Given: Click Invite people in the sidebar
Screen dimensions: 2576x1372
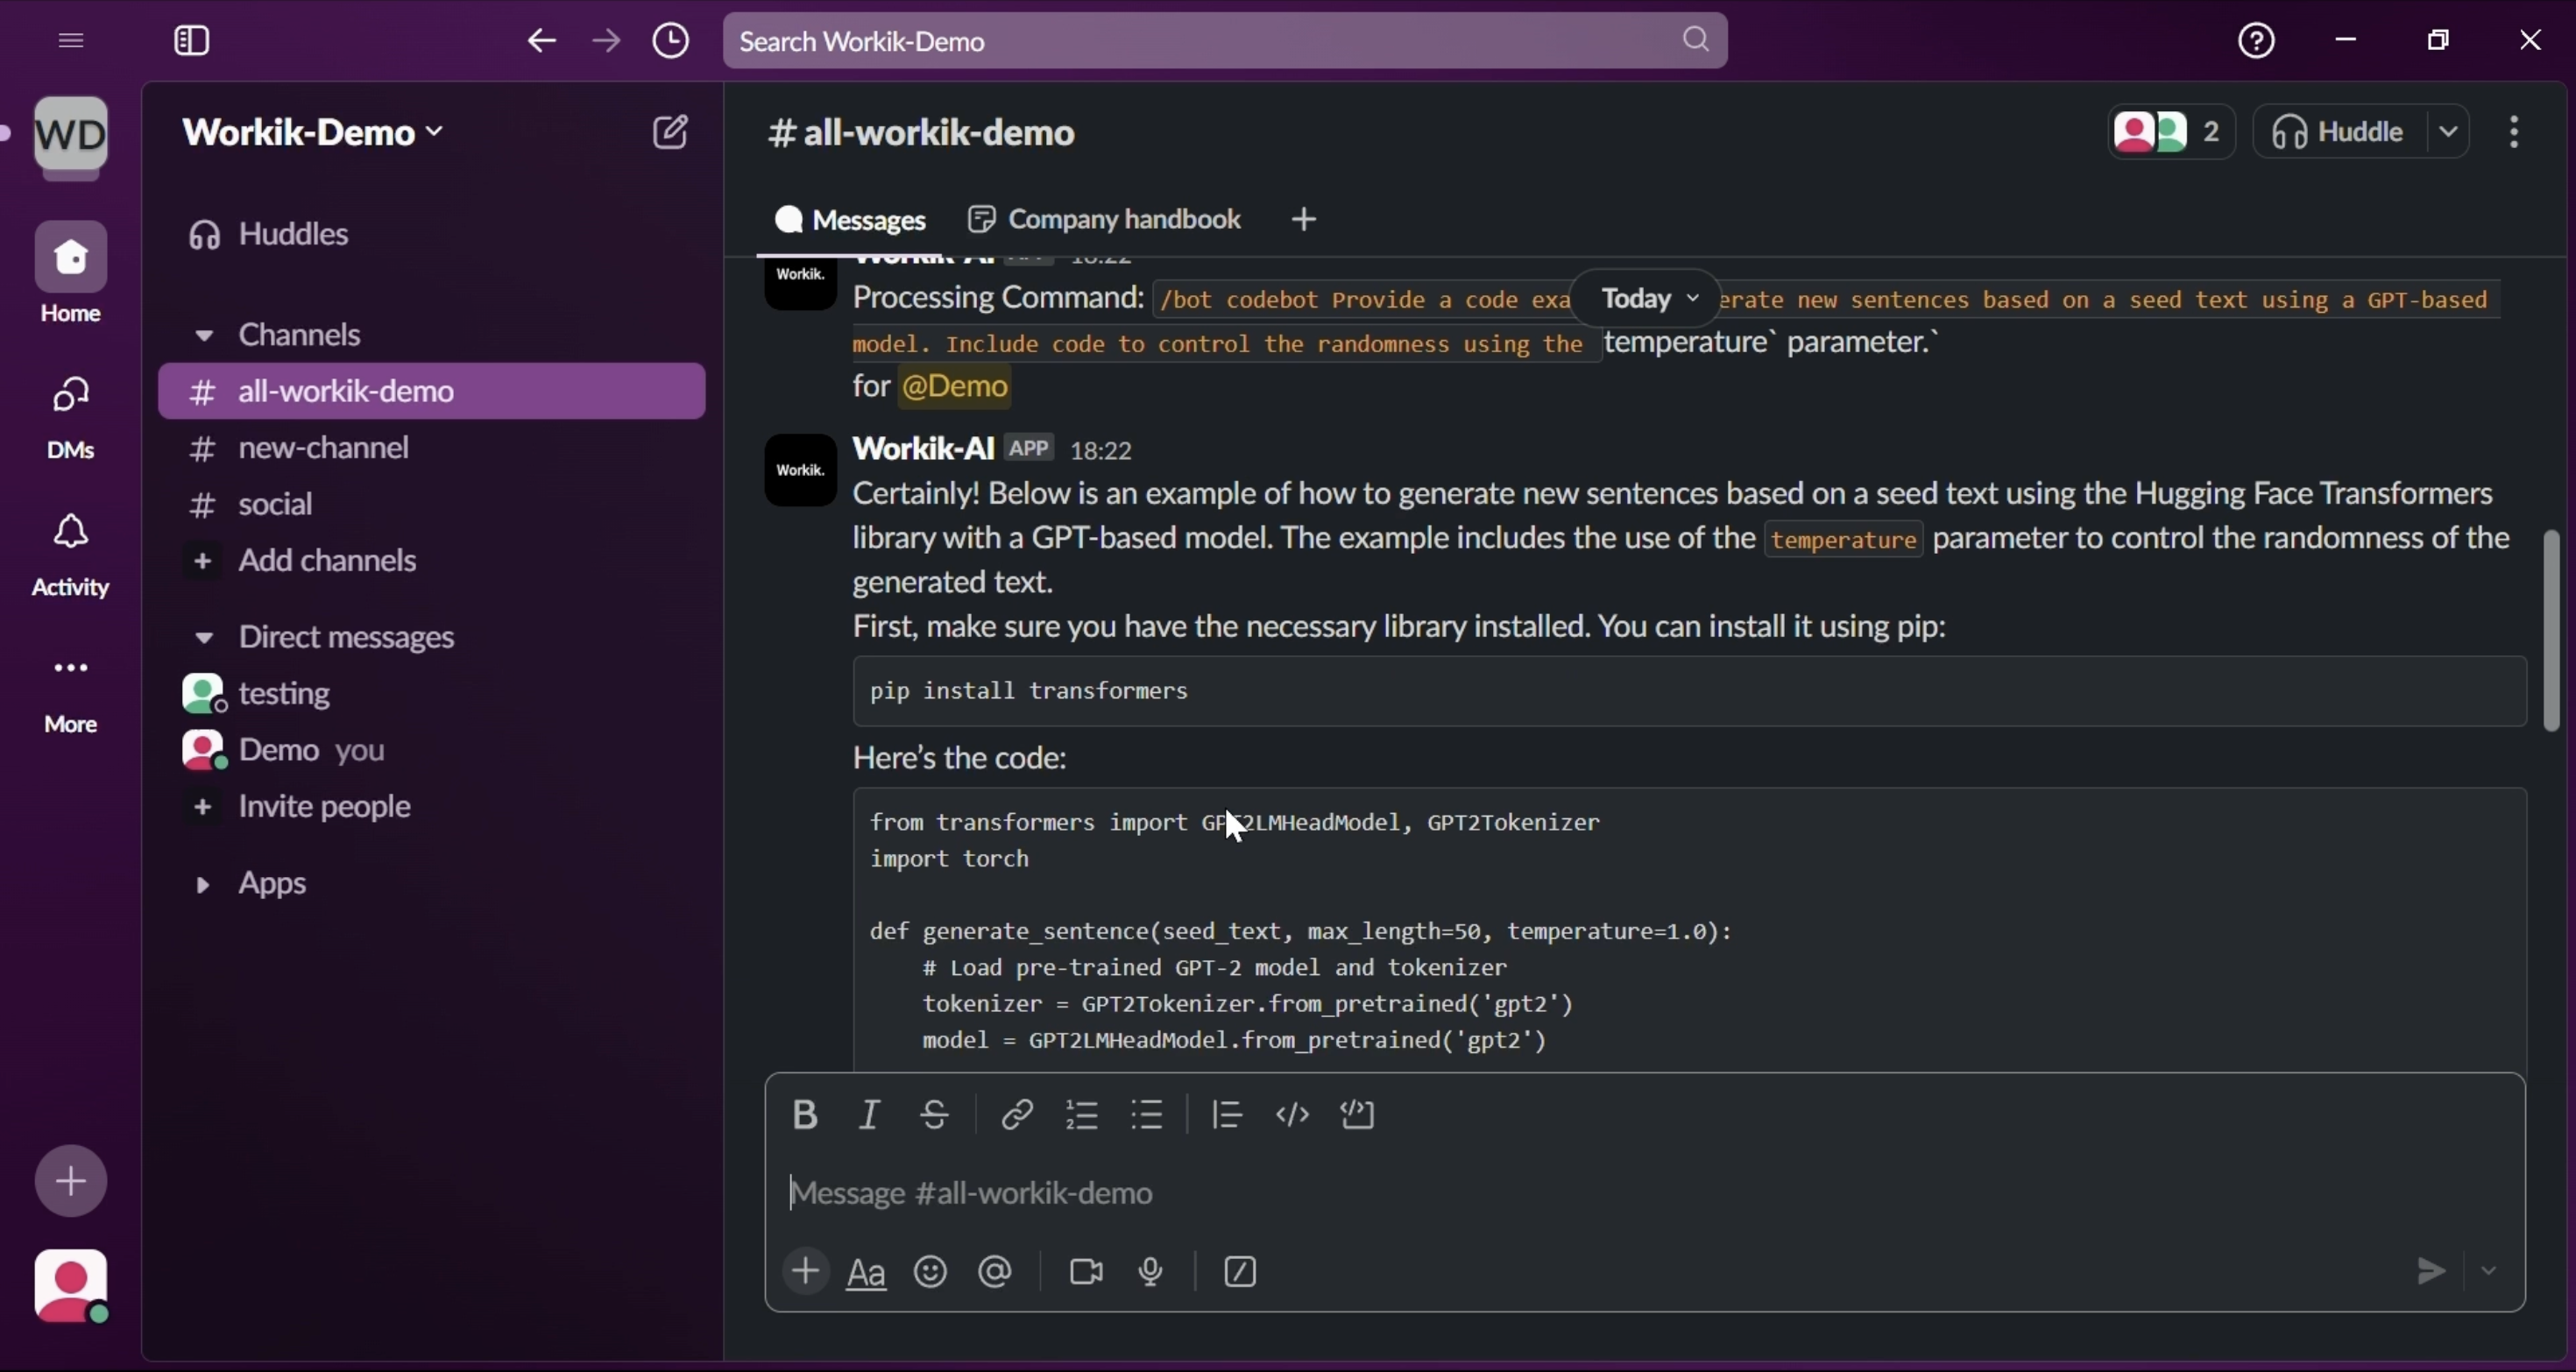Looking at the screenshot, I should tap(322, 806).
